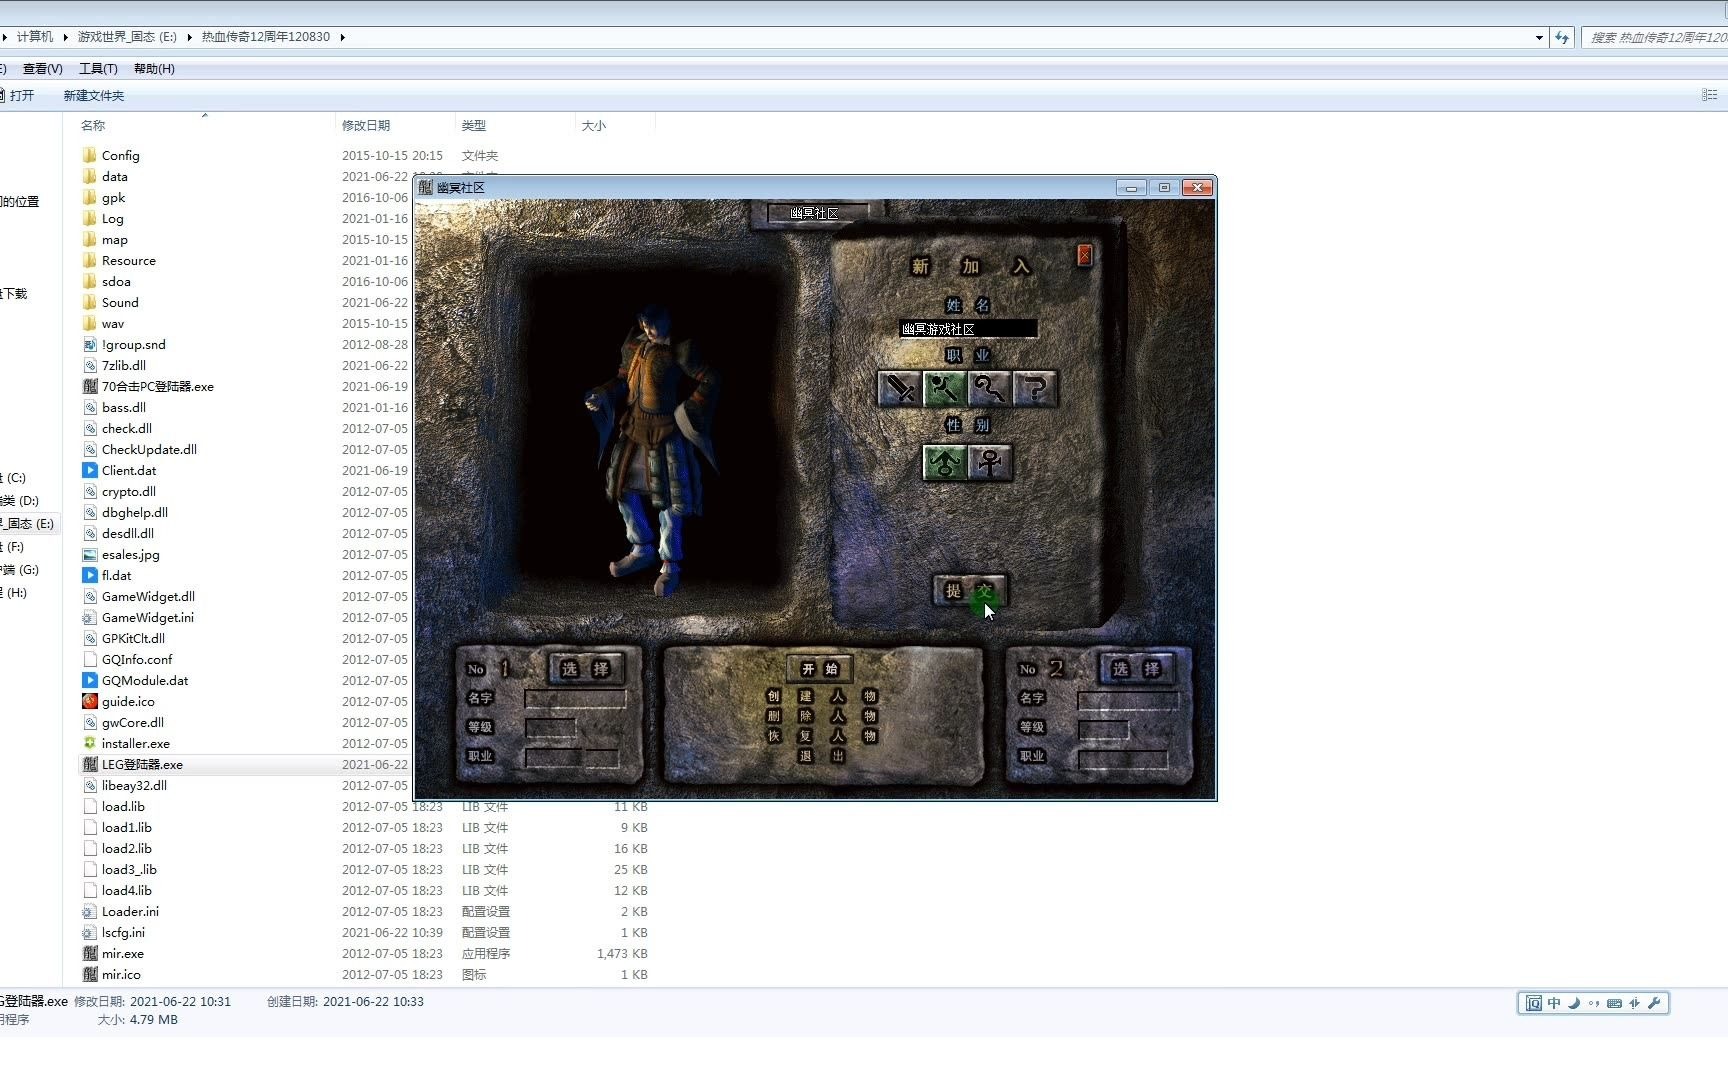Select the mir.ico file icon
The height and width of the screenshot is (1080, 1728).
pyautogui.click(x=90, y=974)
